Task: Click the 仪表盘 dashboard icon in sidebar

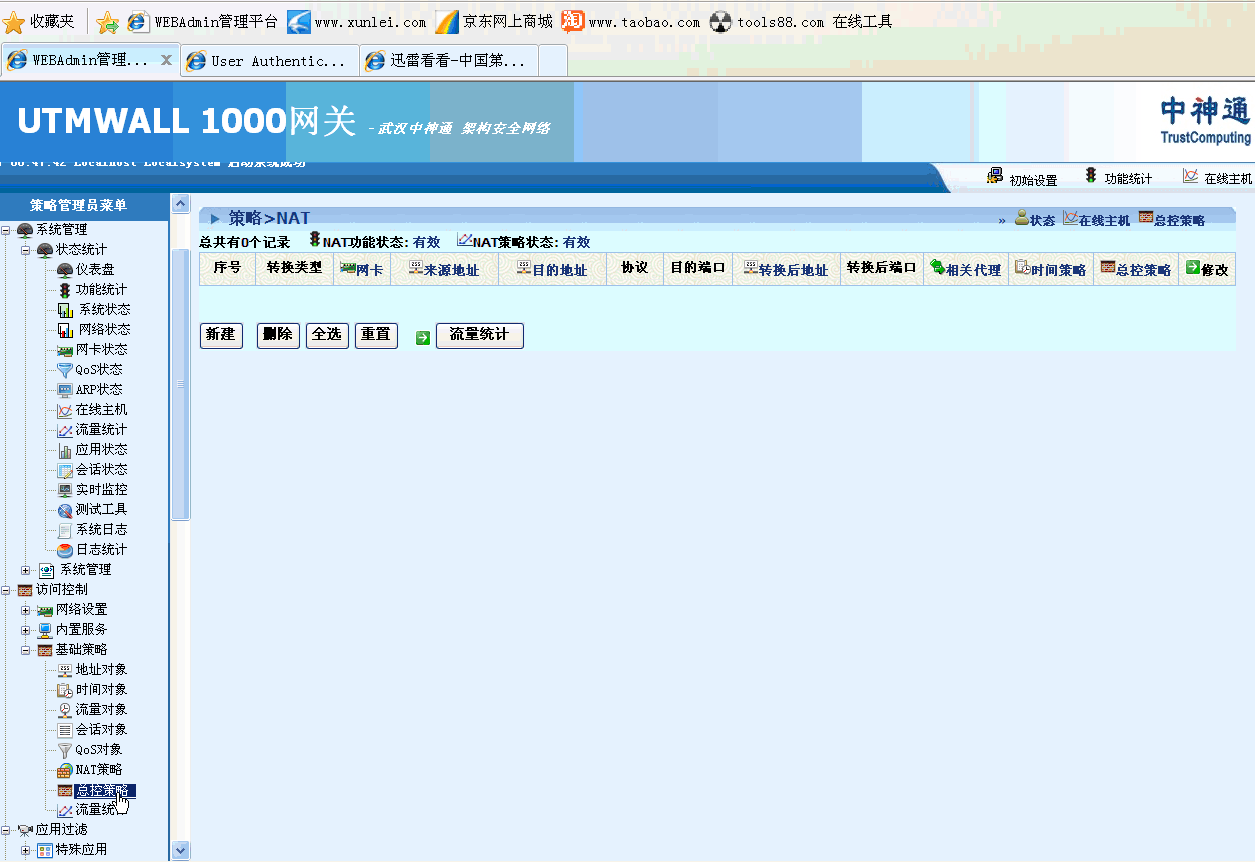Action: coord(65,270)
